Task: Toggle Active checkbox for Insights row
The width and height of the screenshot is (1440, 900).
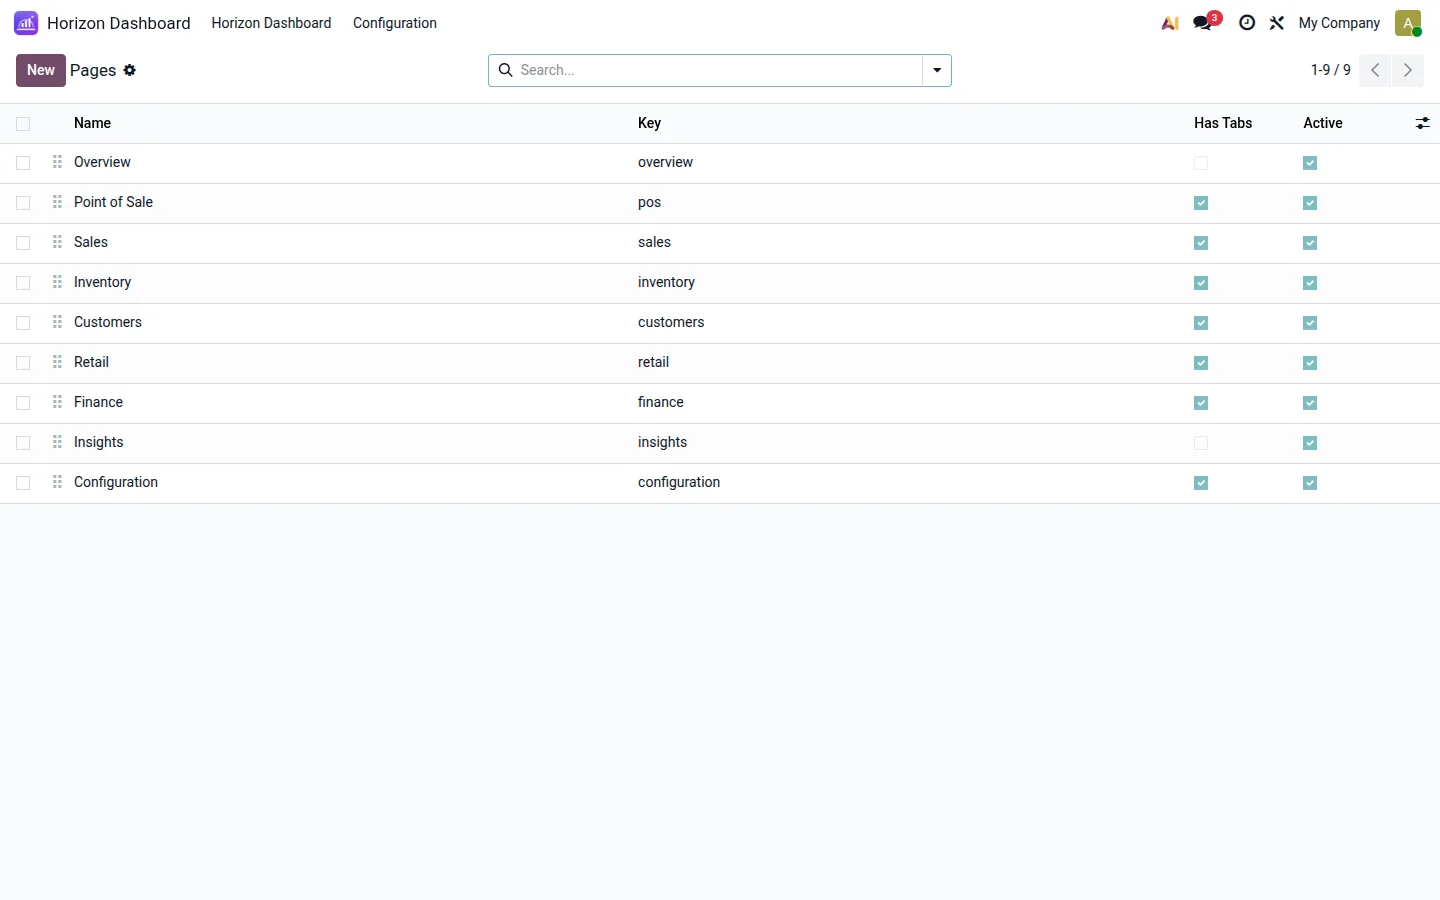Action: pyautogui.click(x=1310, y=443)
